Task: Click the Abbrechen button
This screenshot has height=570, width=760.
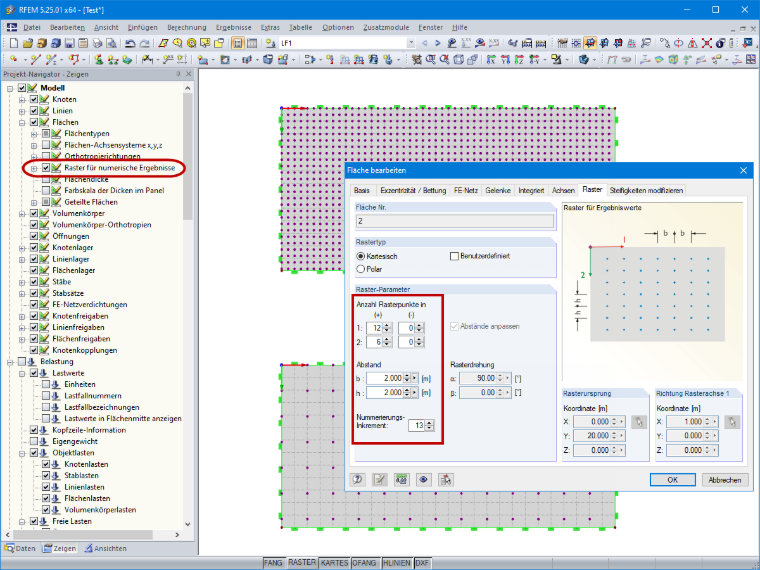Action: pos(725,480)
